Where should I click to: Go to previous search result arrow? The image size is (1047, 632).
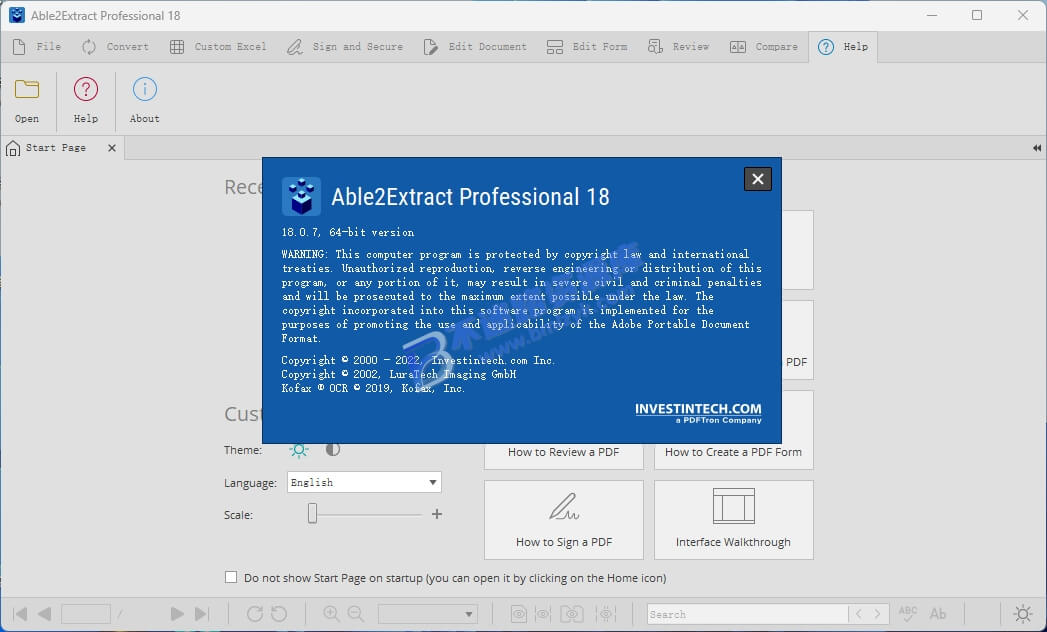tap(859, 614)
